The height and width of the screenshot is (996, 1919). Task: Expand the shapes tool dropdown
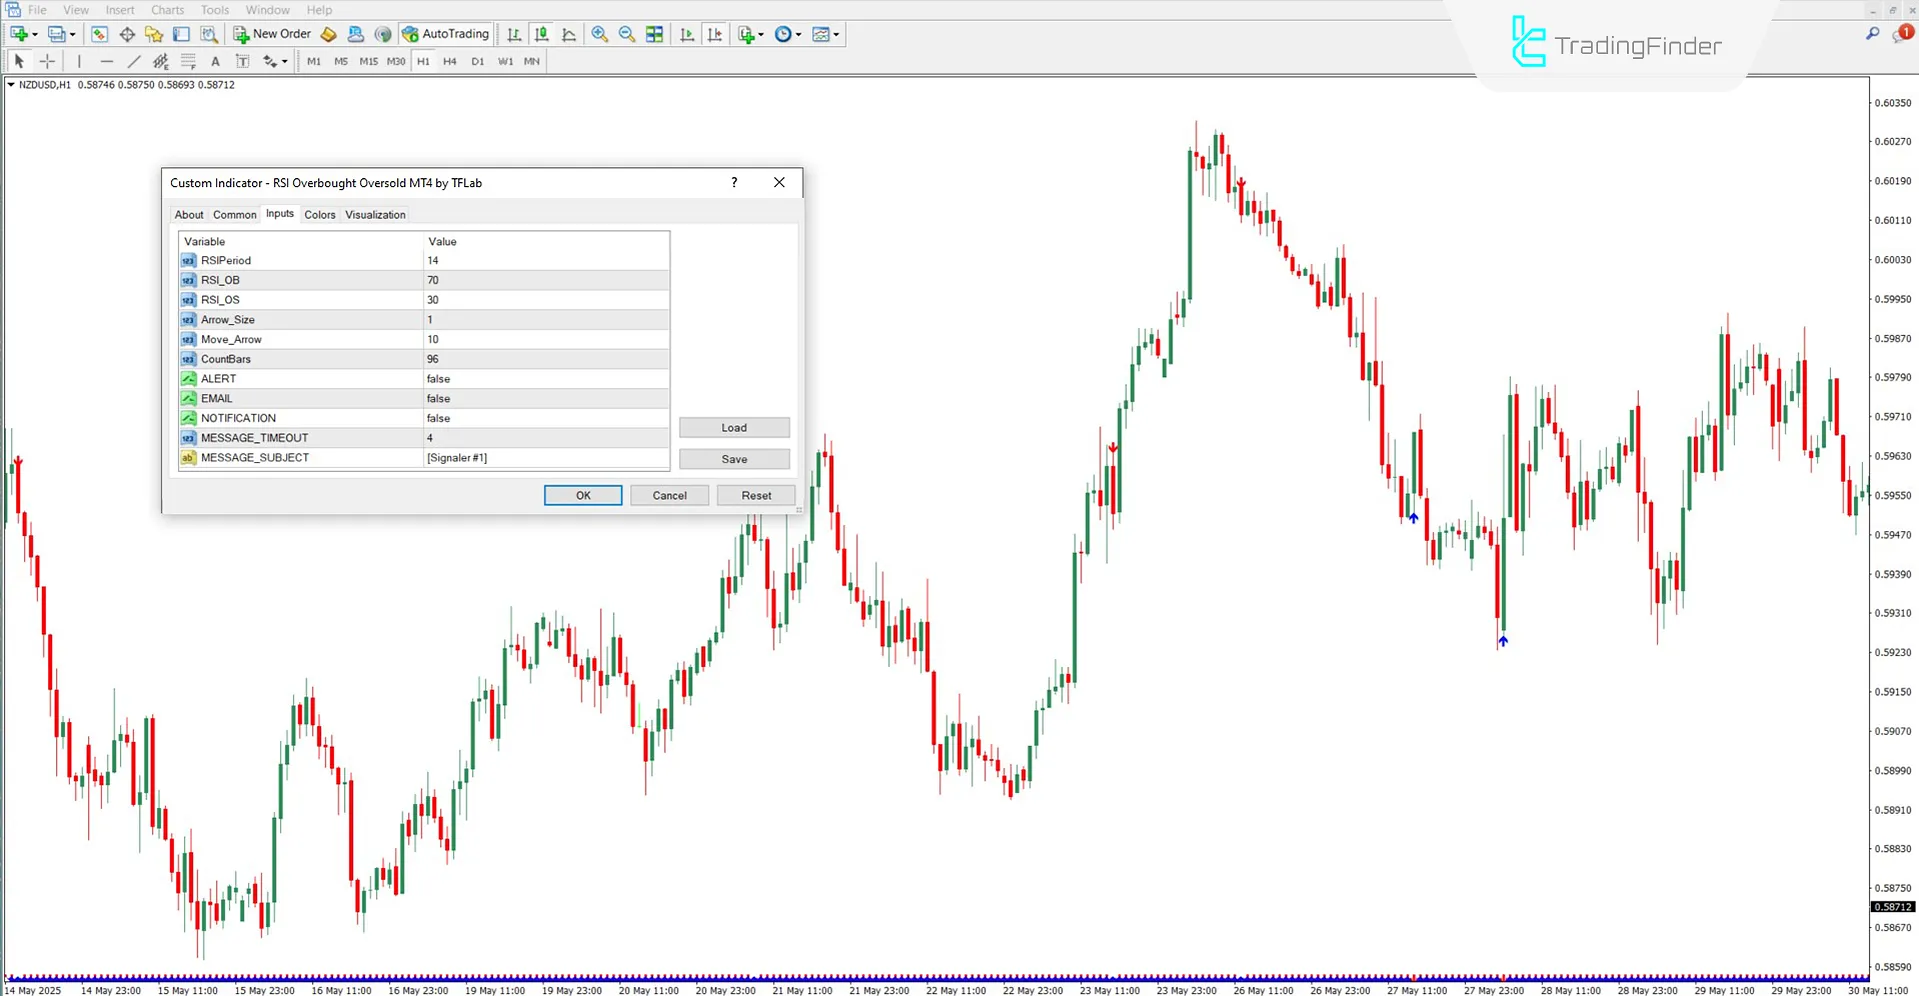284,61
